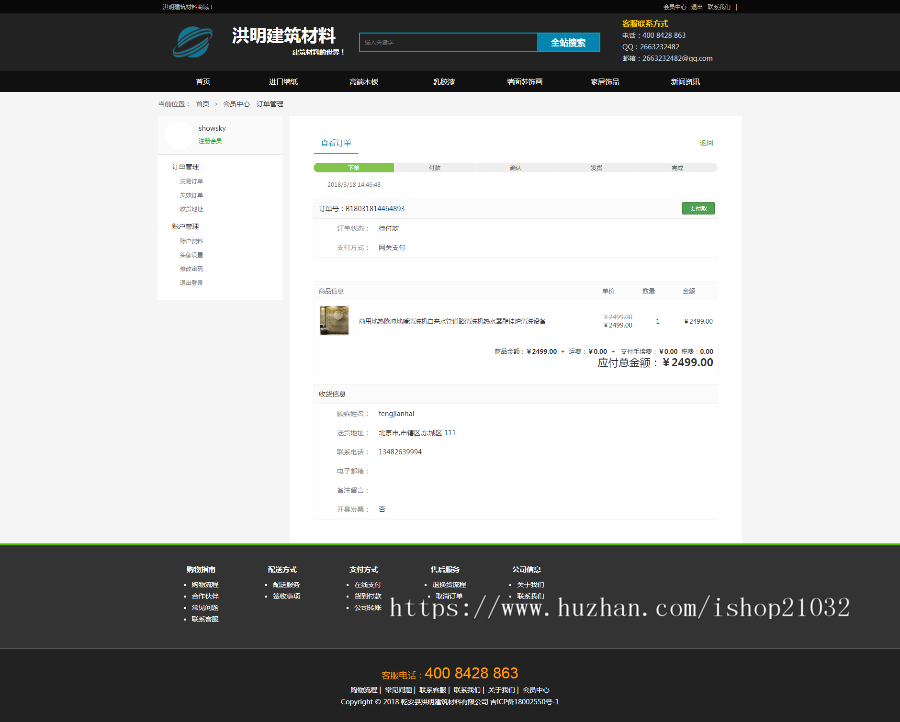Click the order number B18031814464893

(x=375, y=208)
